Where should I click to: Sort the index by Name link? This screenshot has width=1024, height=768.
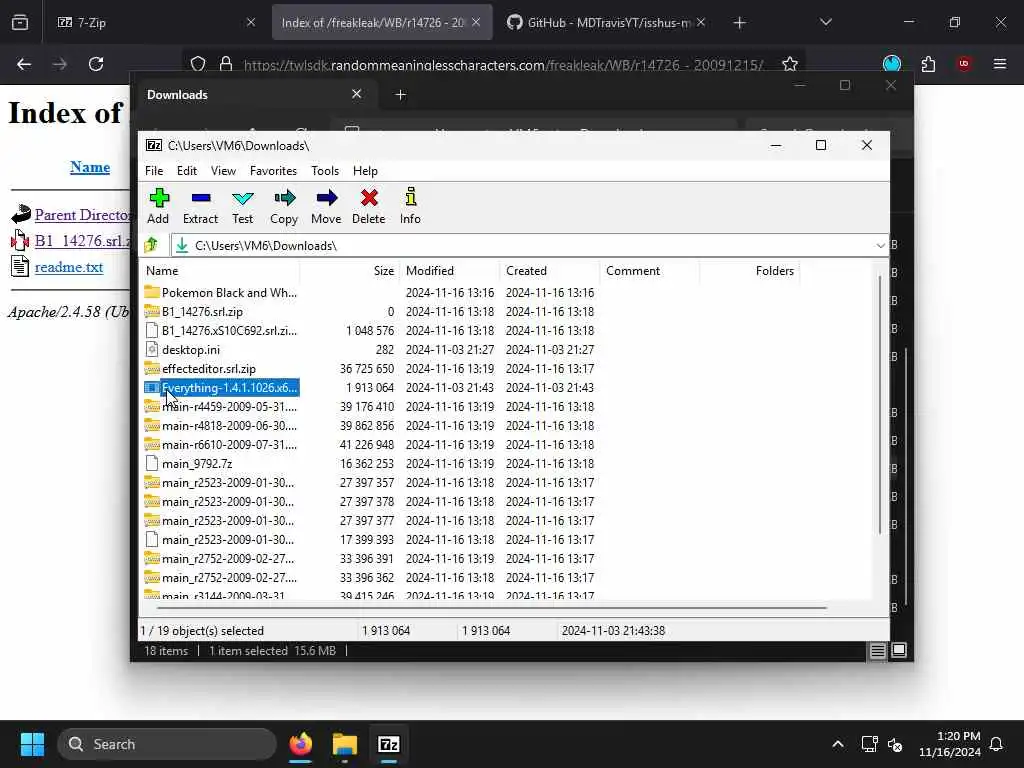pyautogui.click(x=89, y=167)
